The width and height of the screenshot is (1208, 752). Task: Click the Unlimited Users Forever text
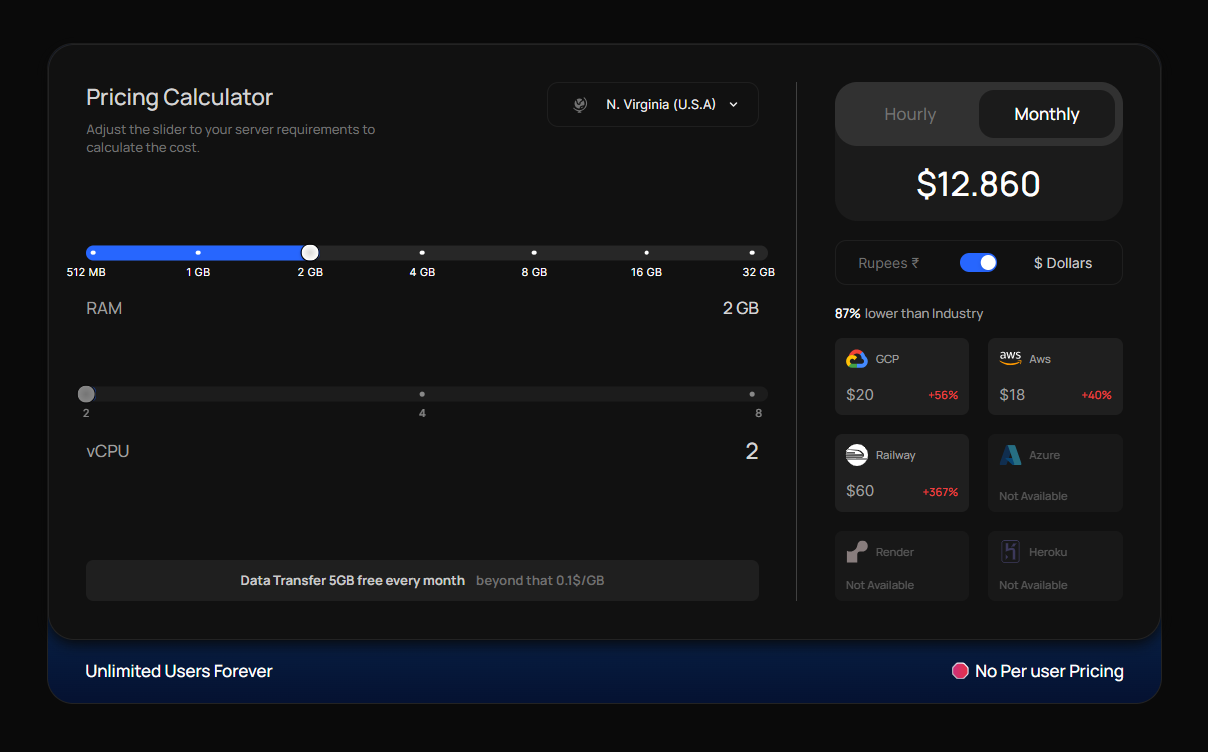tap(179, 671)
